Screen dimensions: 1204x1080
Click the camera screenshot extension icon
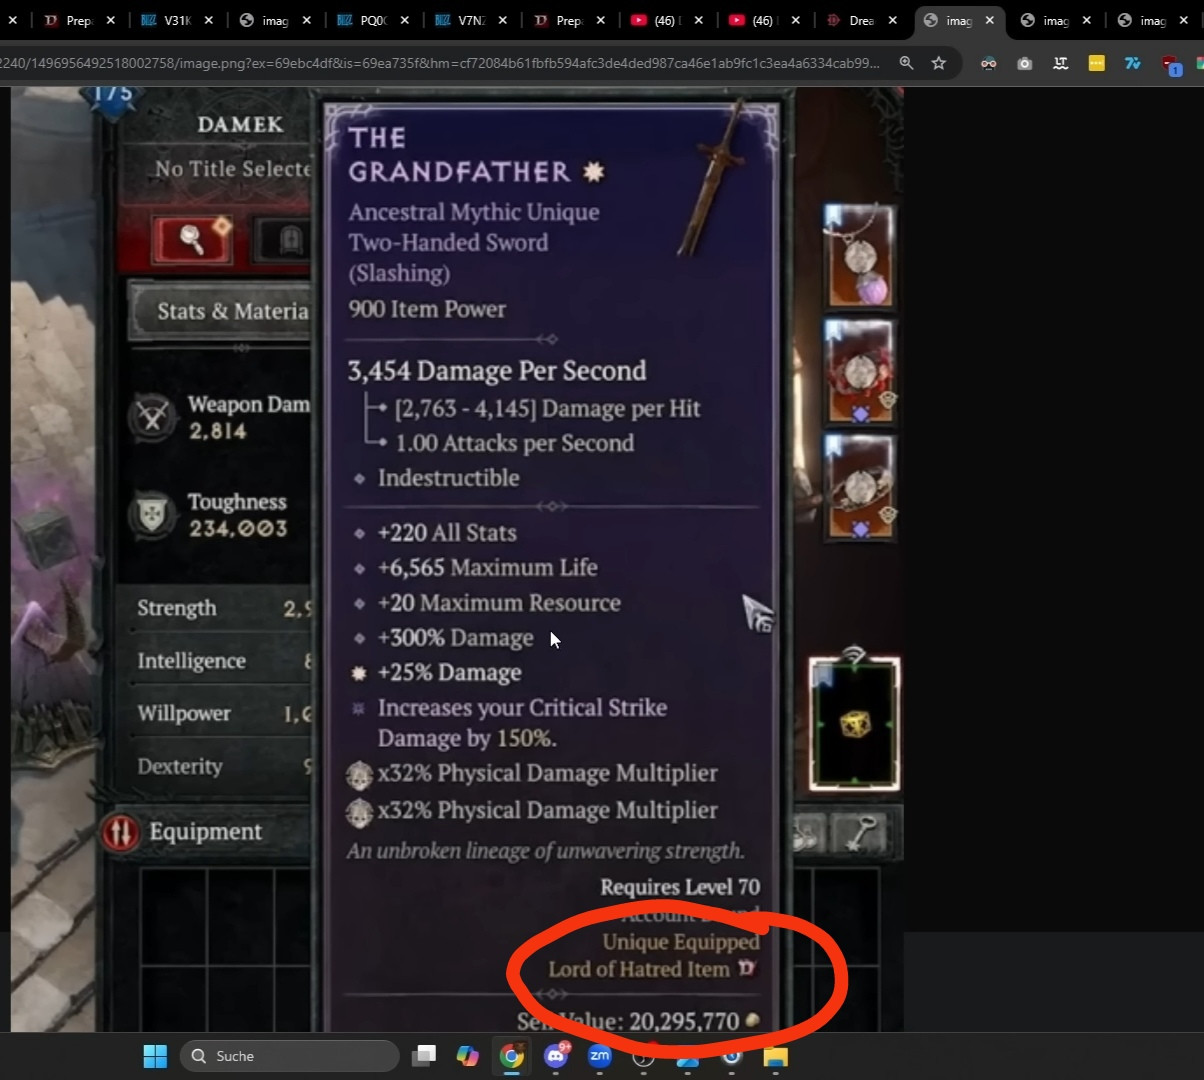click(1024, 63)
